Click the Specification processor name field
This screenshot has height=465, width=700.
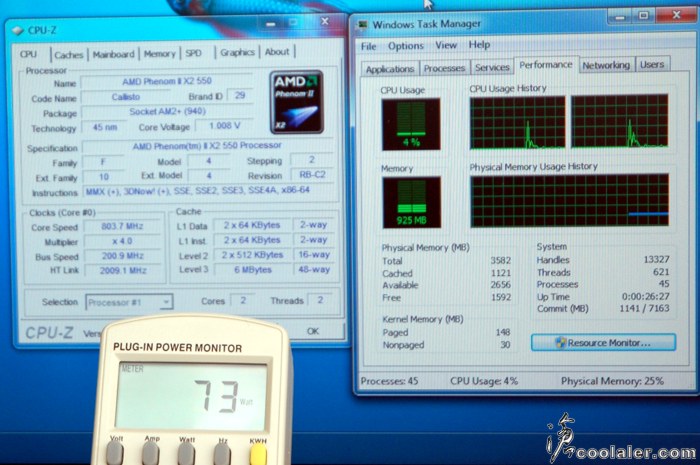coord(207,146)
